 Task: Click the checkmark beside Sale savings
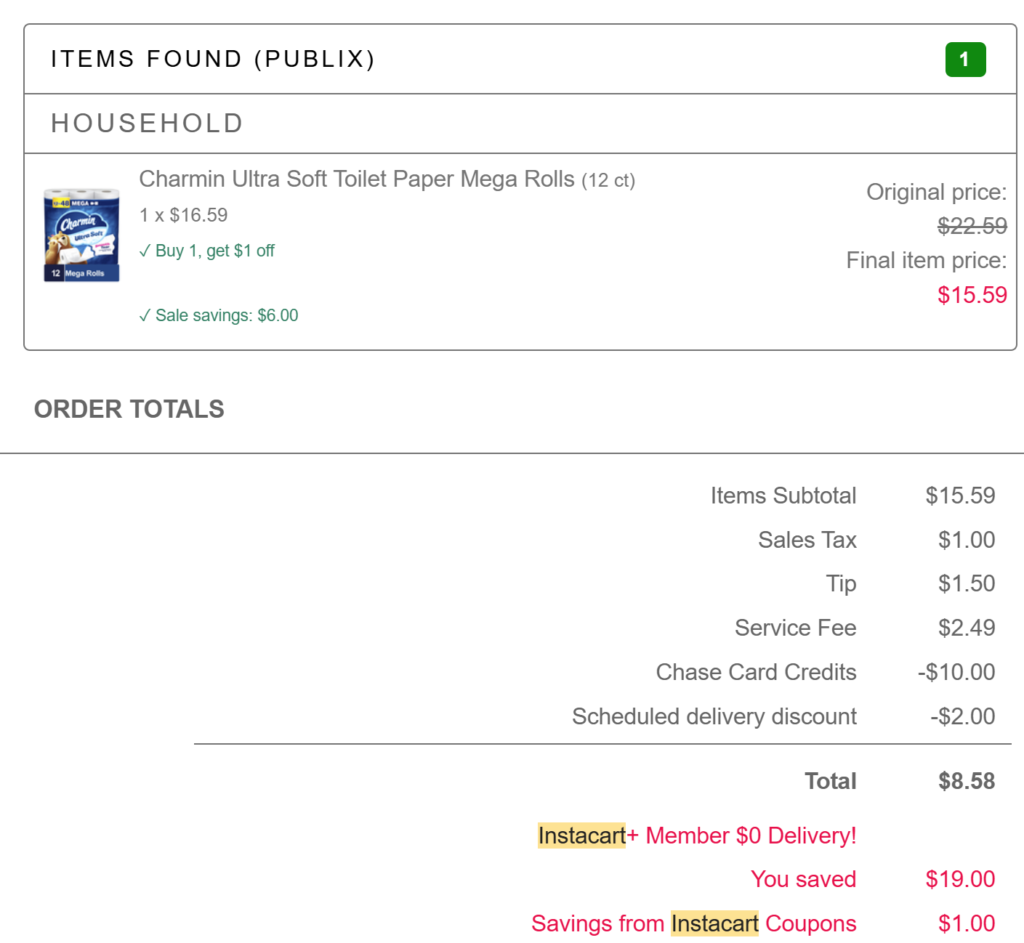coord(145,316)
